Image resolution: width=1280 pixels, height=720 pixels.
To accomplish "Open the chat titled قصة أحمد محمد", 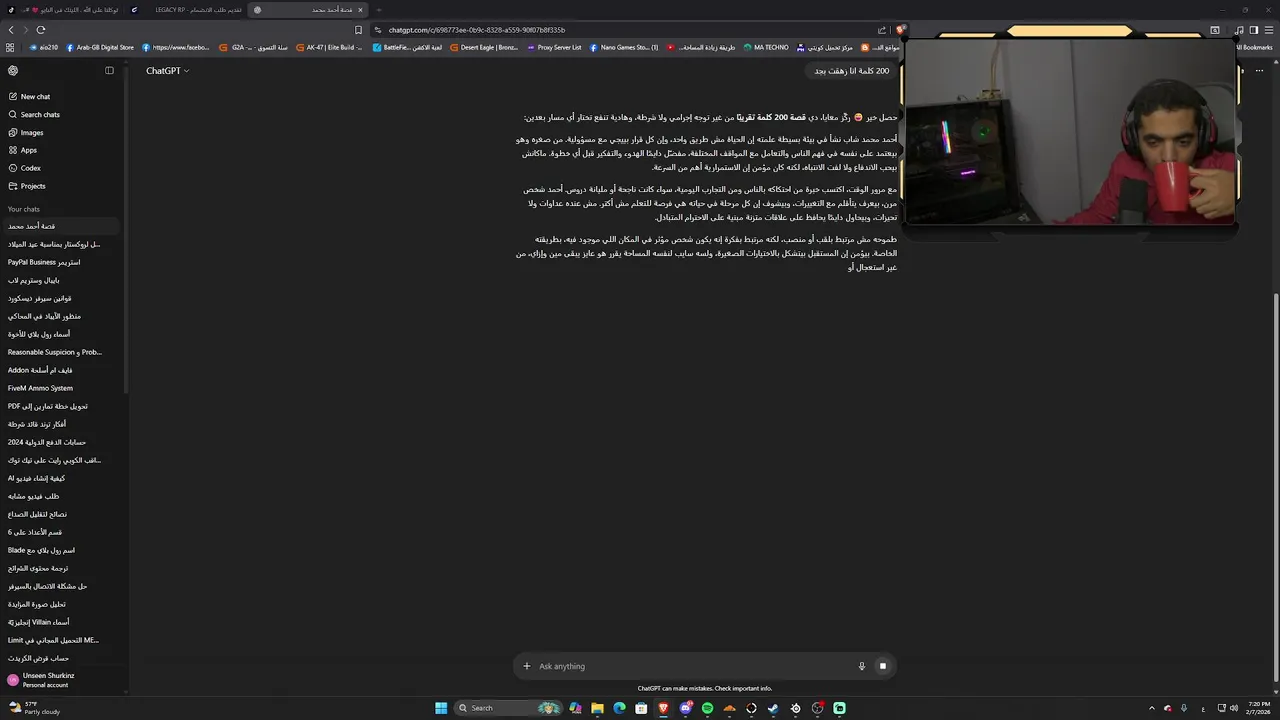I will [x=60, y=226].
